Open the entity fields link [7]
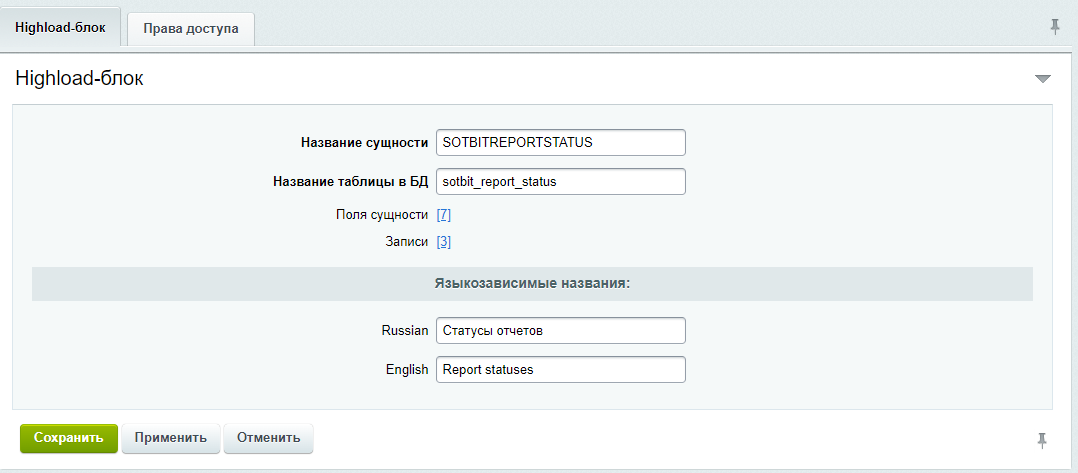This screenshot has height=473, width=1078. pyautogui.click(x=443, y=214)
